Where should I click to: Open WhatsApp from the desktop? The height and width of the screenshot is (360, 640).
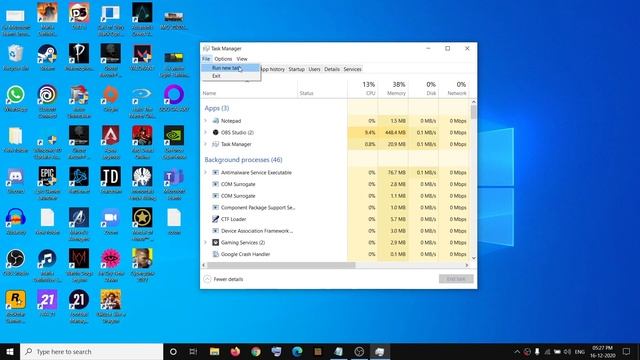[16, 98]
